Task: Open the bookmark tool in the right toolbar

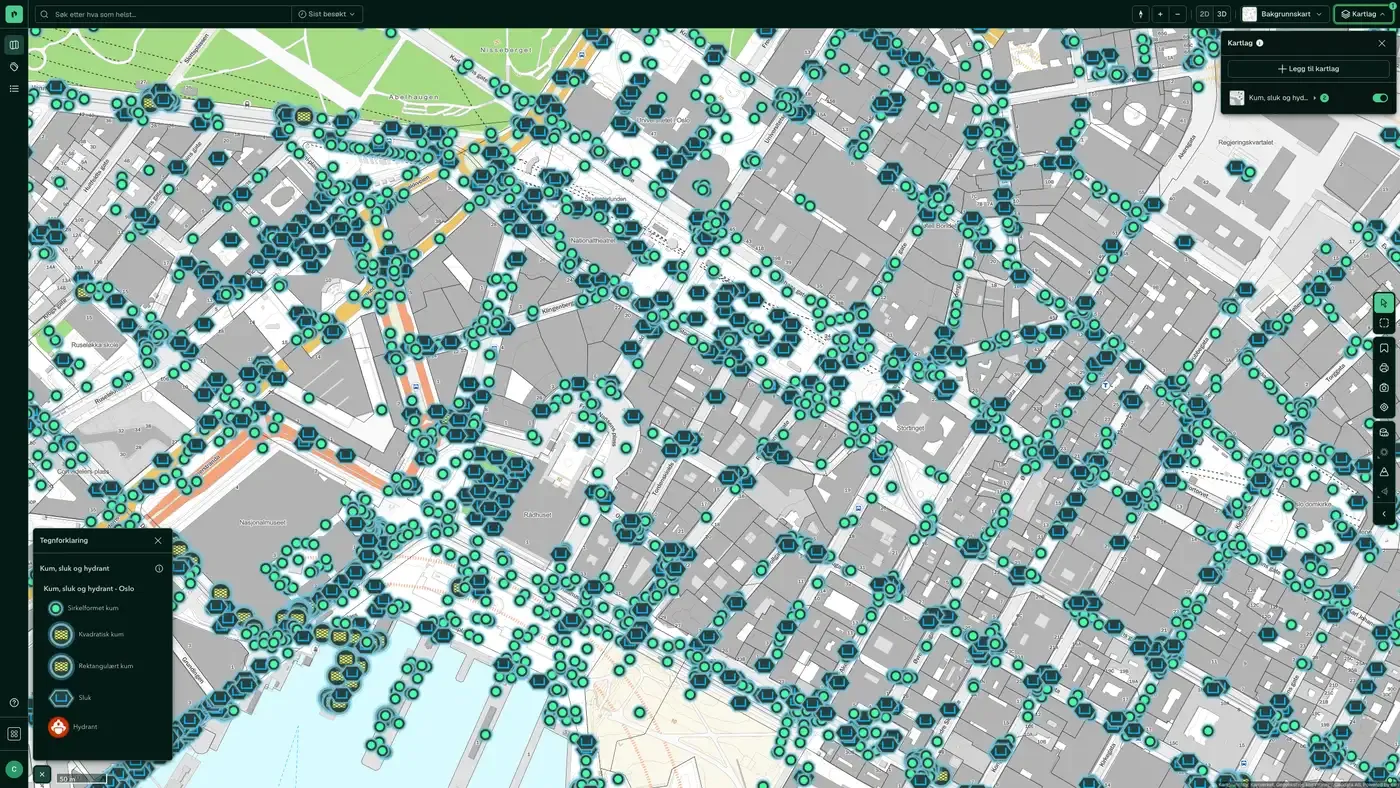Action: pos(1384,348)
